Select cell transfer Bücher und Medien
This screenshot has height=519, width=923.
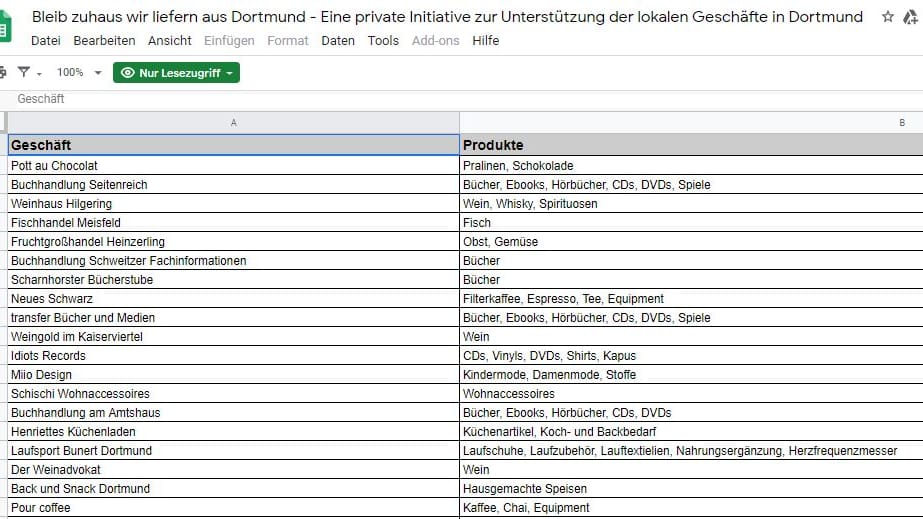coord(234,318)
